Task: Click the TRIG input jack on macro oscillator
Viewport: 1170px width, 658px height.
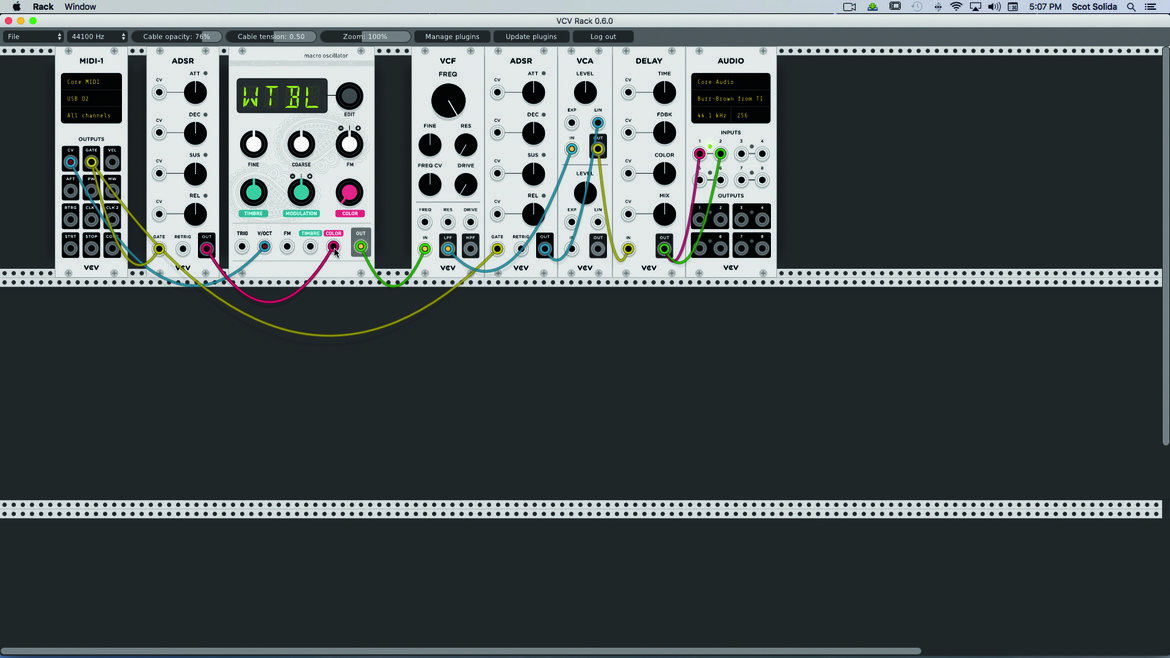Action: [242, 246]
